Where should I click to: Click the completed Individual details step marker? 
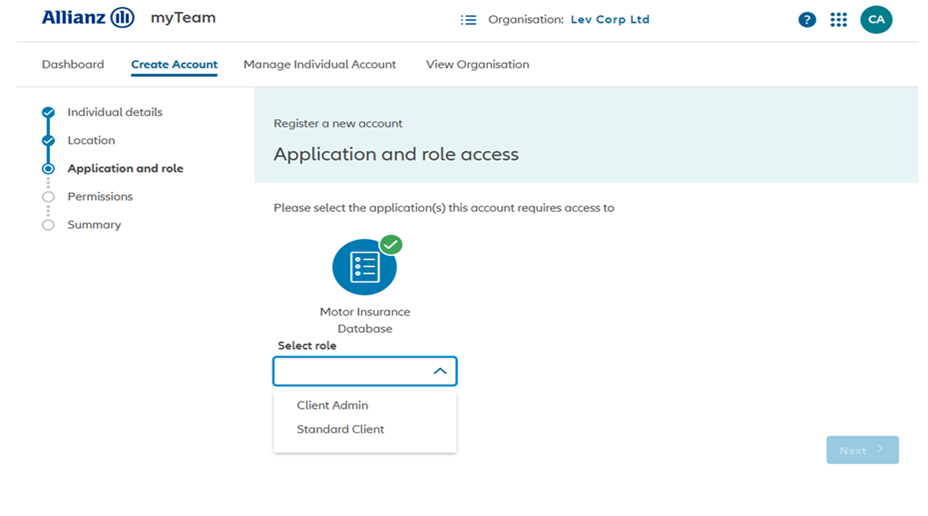coord(49,112)
